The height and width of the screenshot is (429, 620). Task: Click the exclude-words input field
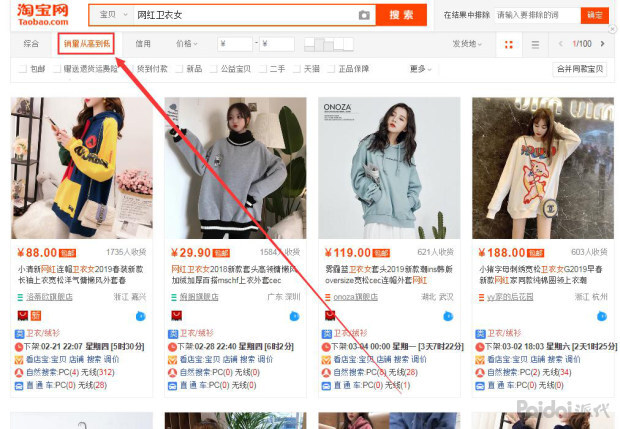point(537,15)
